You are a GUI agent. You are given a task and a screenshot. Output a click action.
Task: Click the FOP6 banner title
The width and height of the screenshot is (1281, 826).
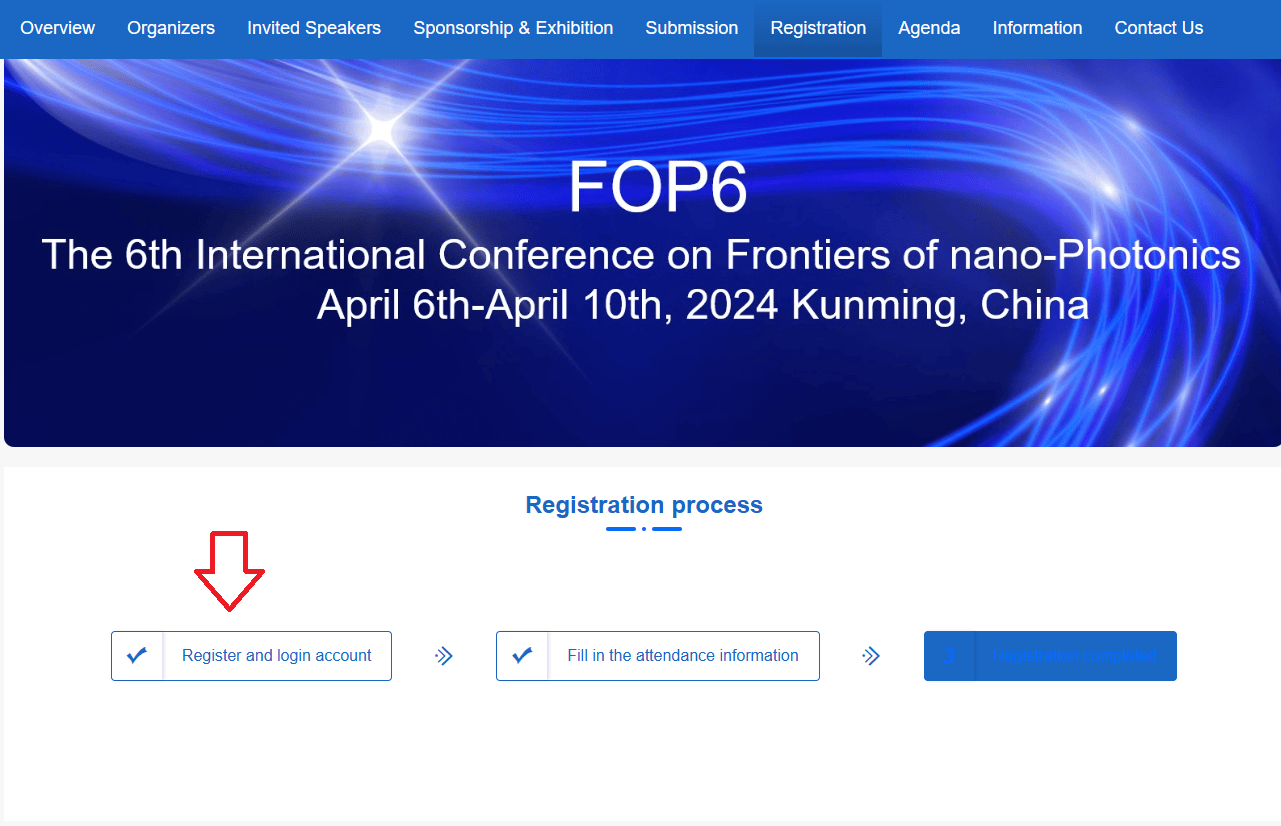[657, 187]
